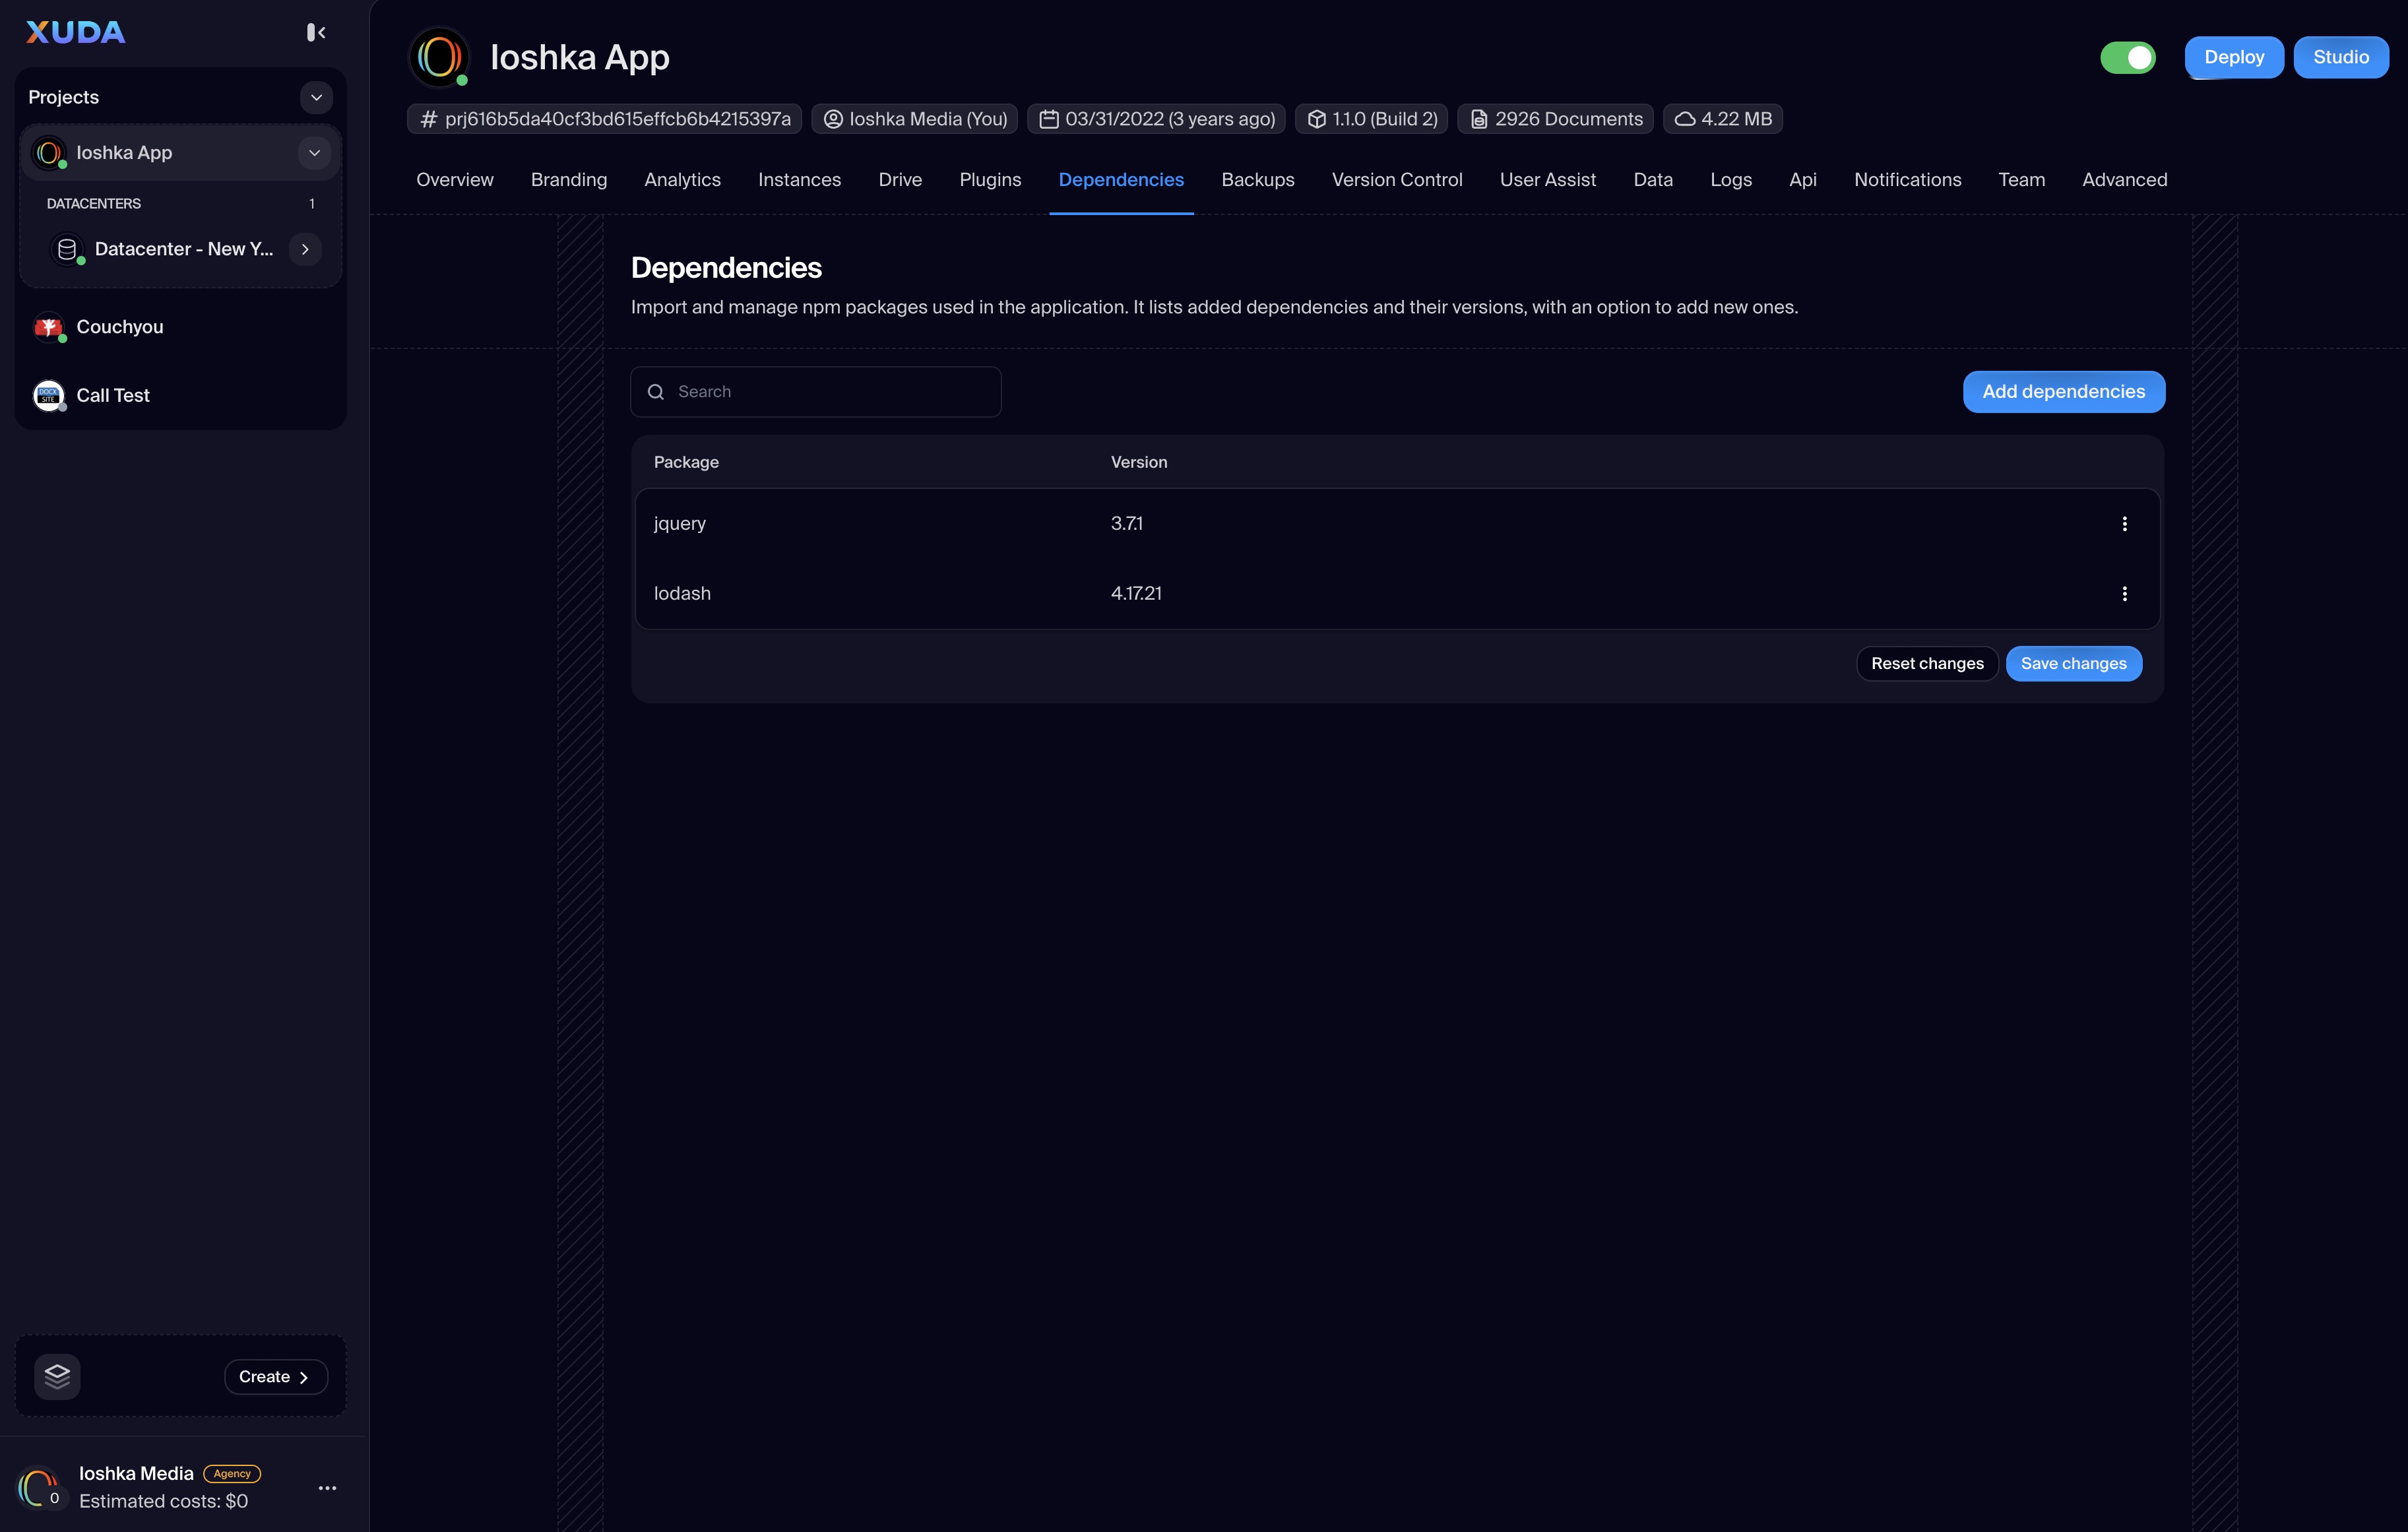Viewport: 2408px width, 1532px height.
Task: Open the jquery row options menu
Action: click(x=2124, y=524)
